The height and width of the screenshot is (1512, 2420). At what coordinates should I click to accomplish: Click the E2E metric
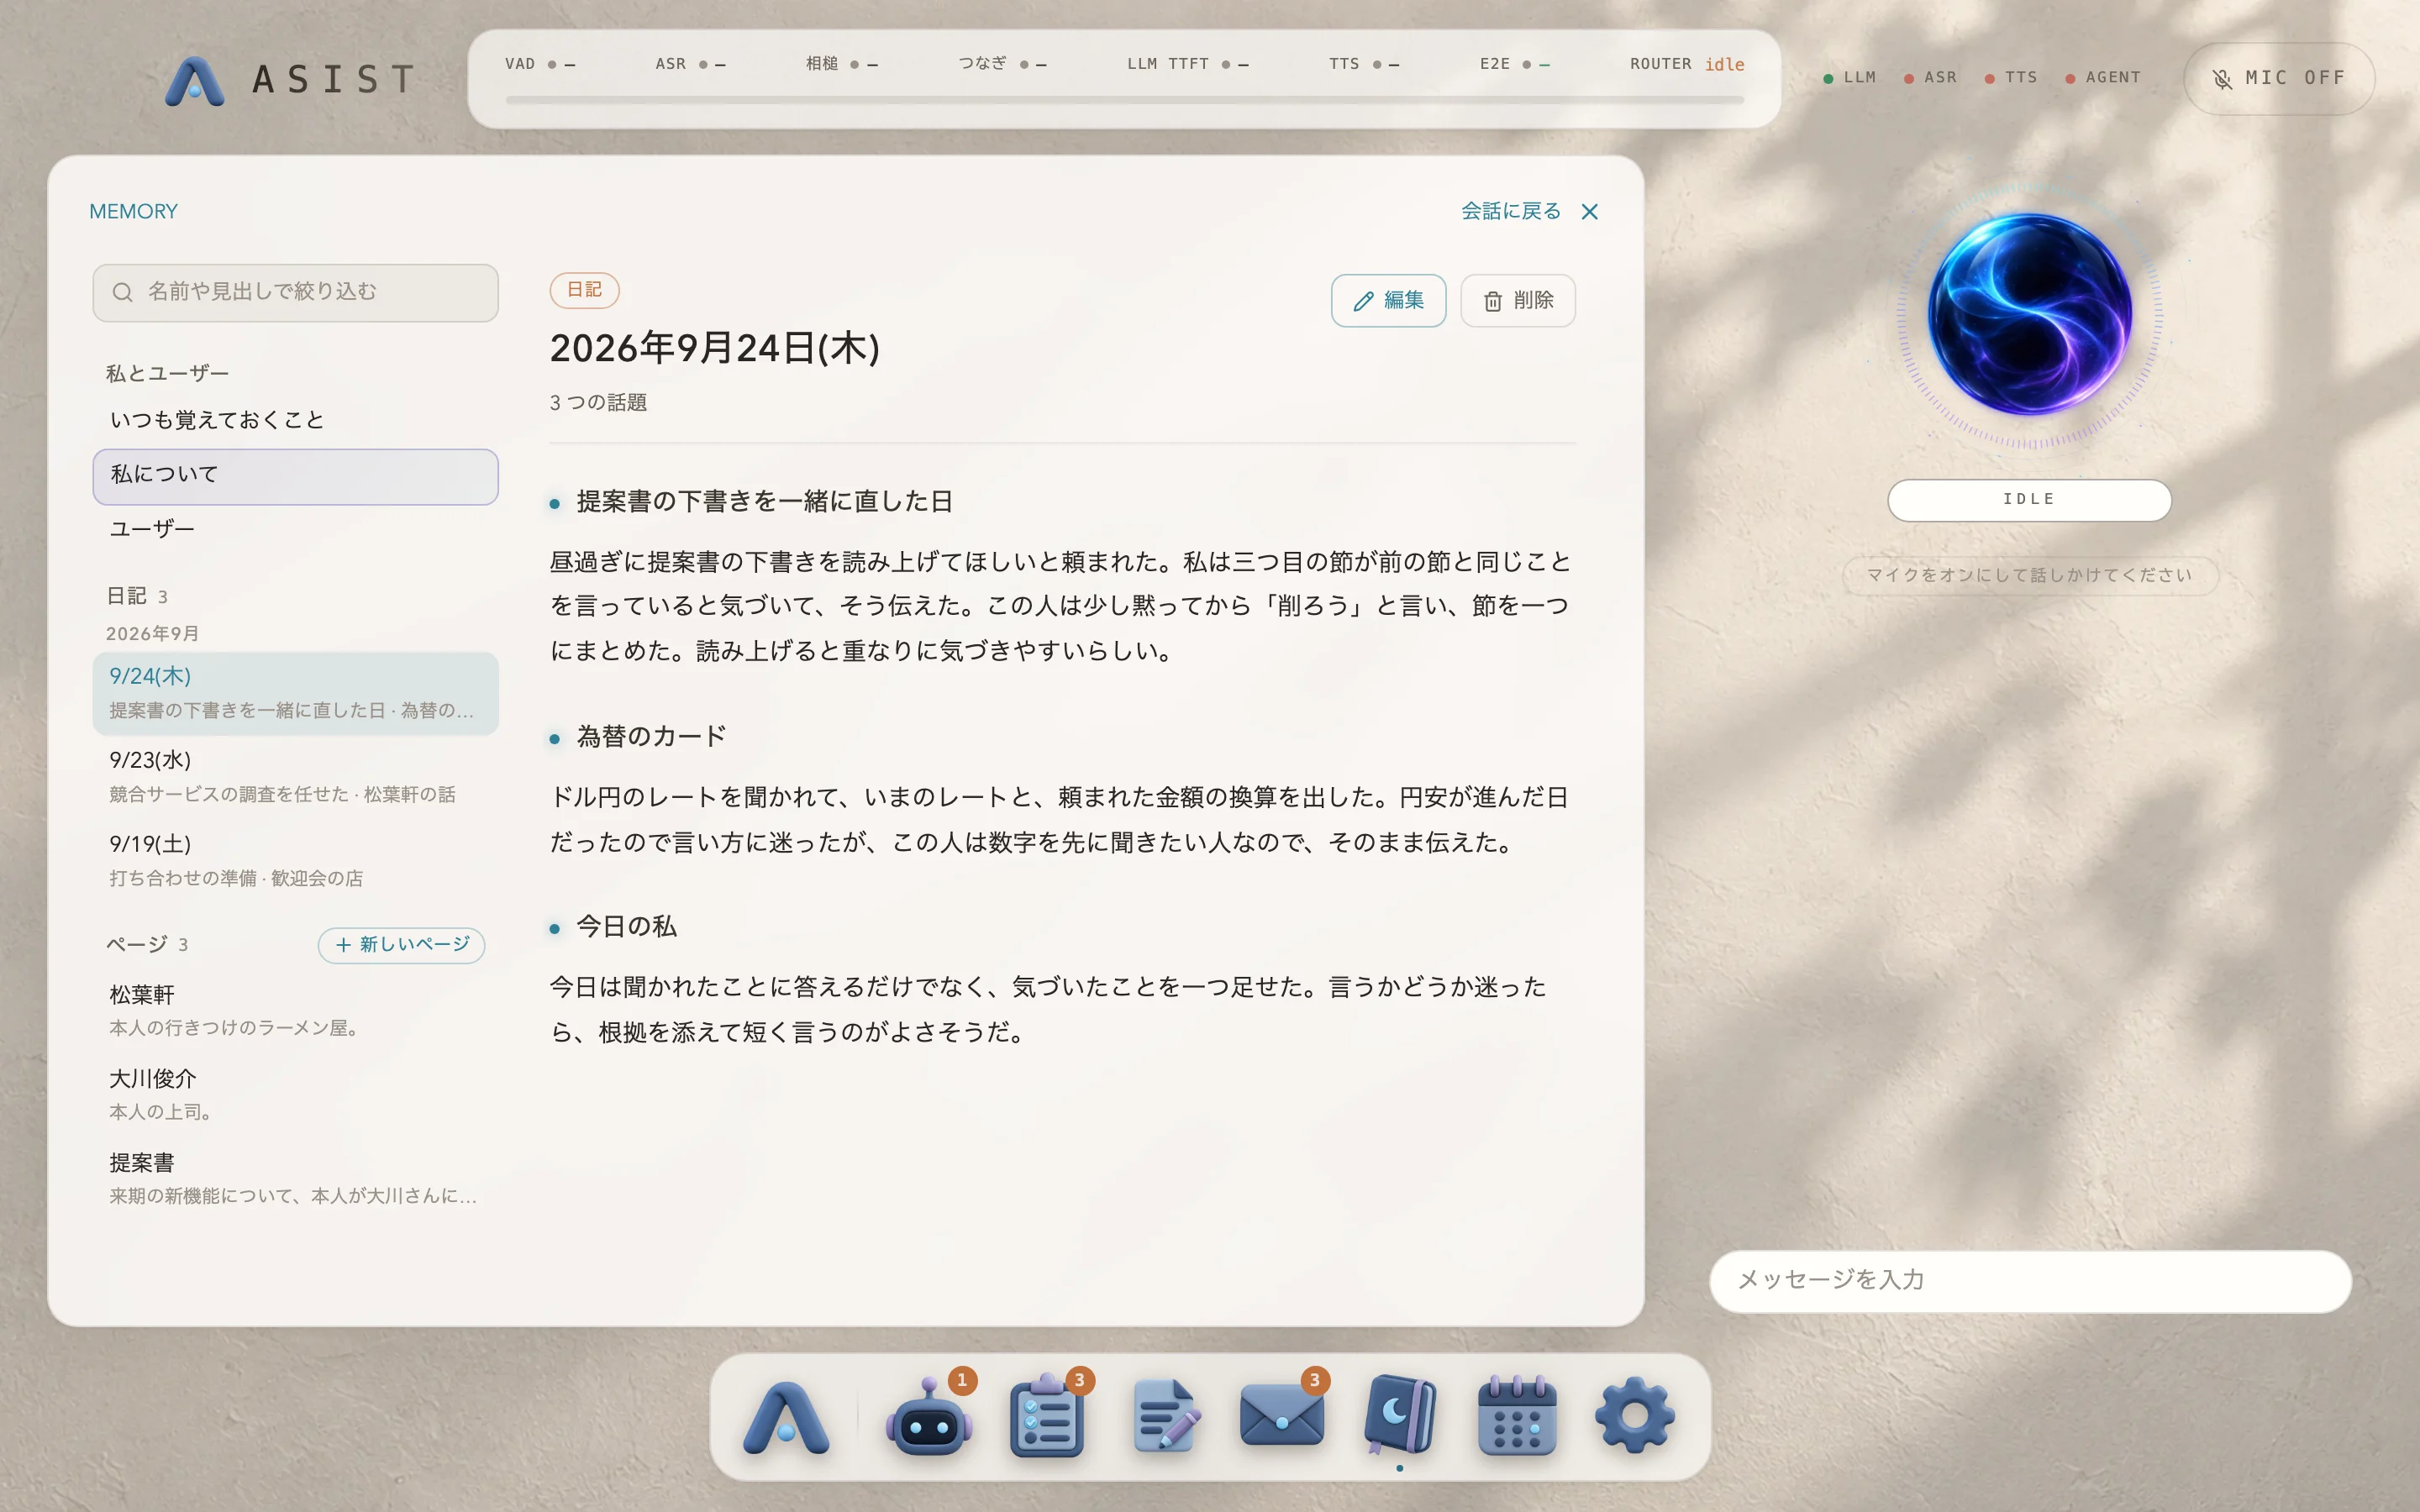click(x=1515, y=64)
